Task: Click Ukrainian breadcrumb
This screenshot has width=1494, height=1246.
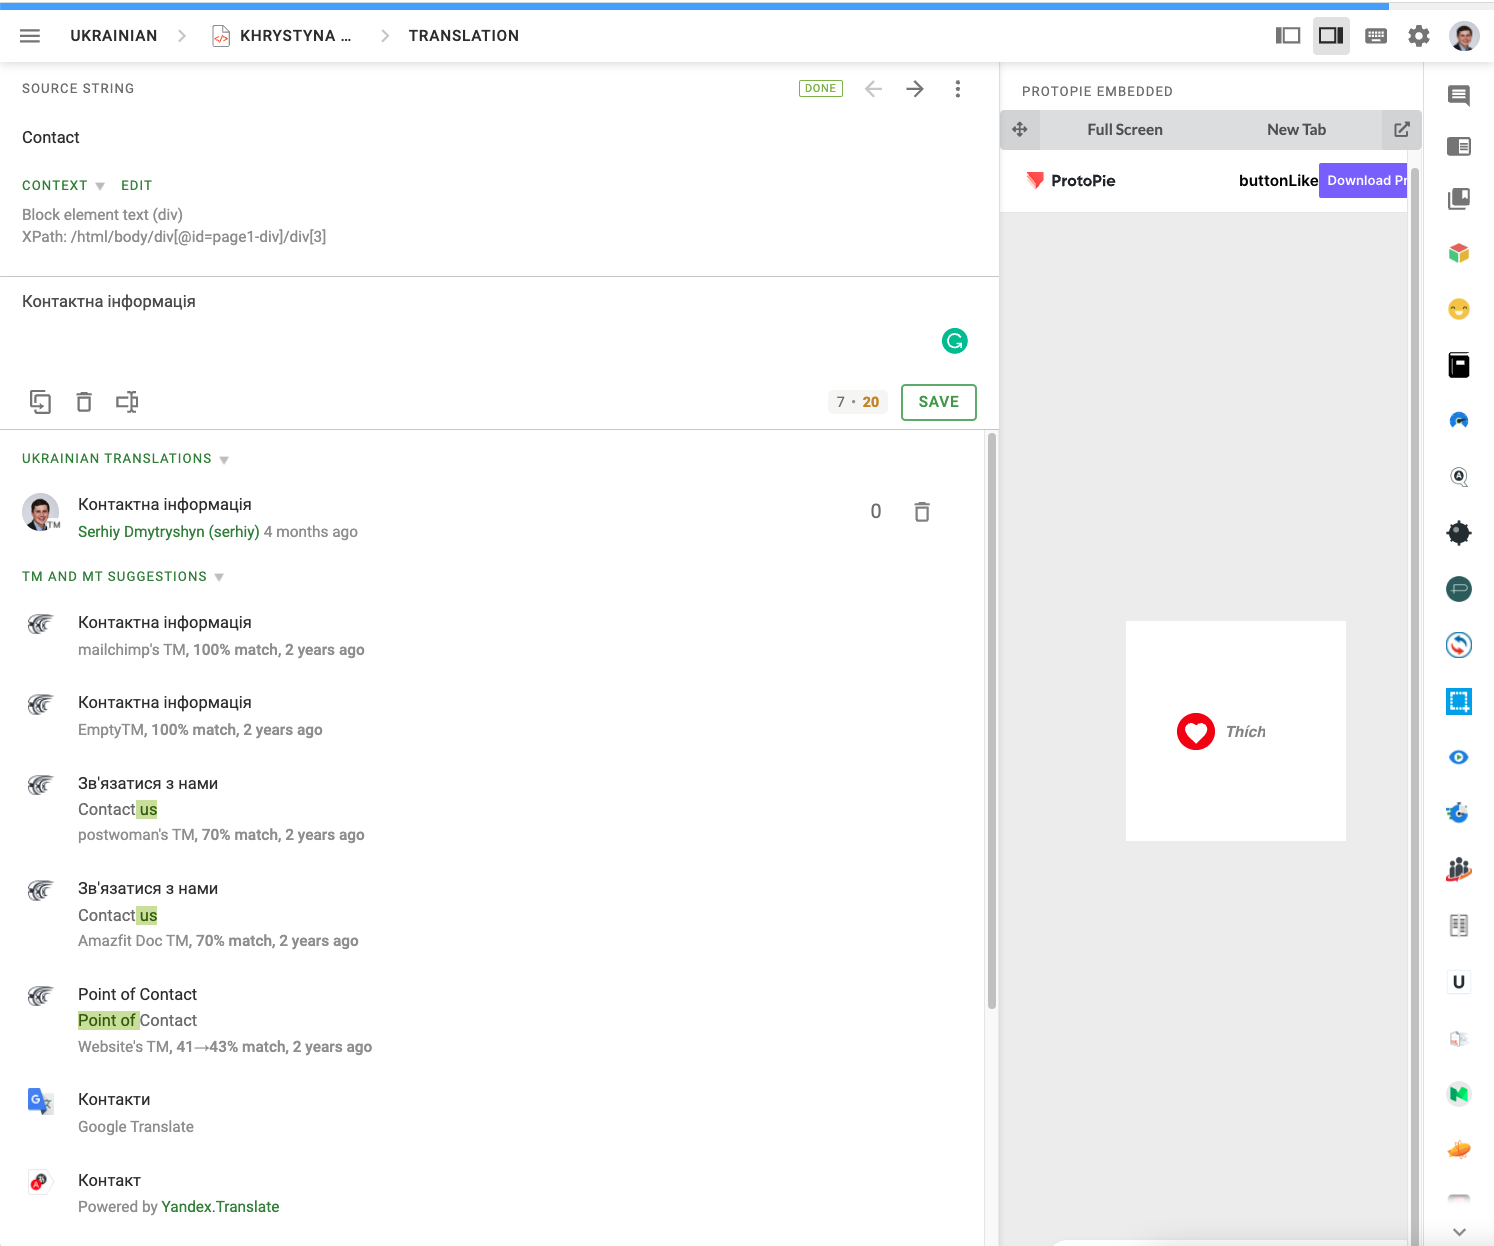Action: (114, 36)
